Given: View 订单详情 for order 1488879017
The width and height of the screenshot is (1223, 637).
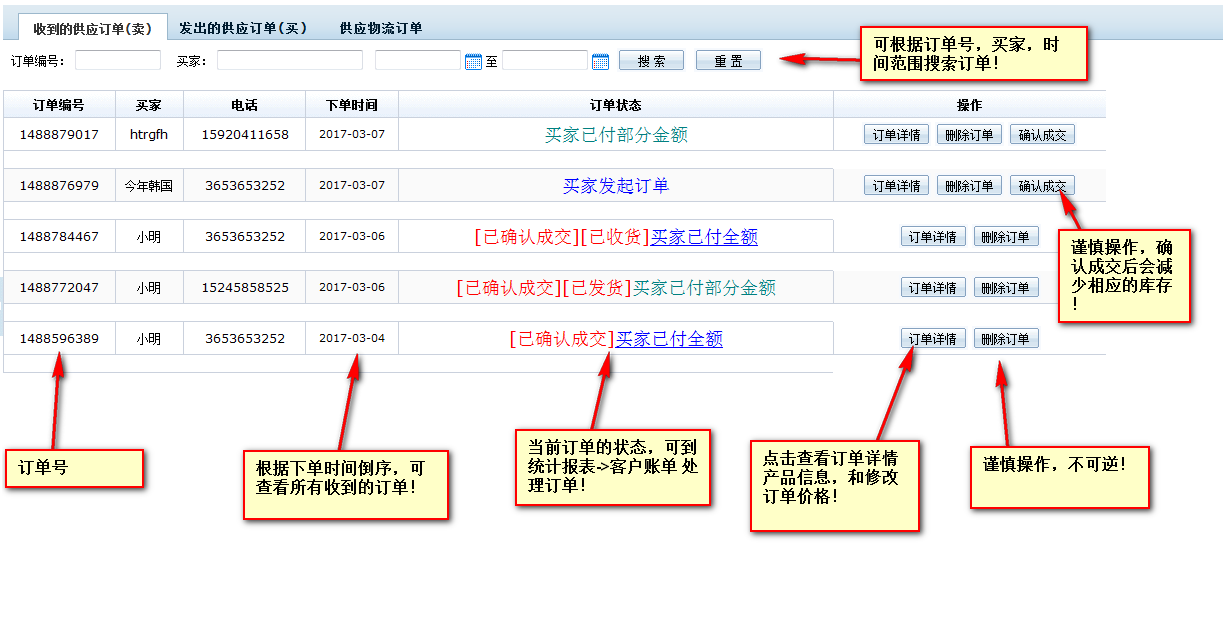Looking at the screenshot, I should coord(896,135).
